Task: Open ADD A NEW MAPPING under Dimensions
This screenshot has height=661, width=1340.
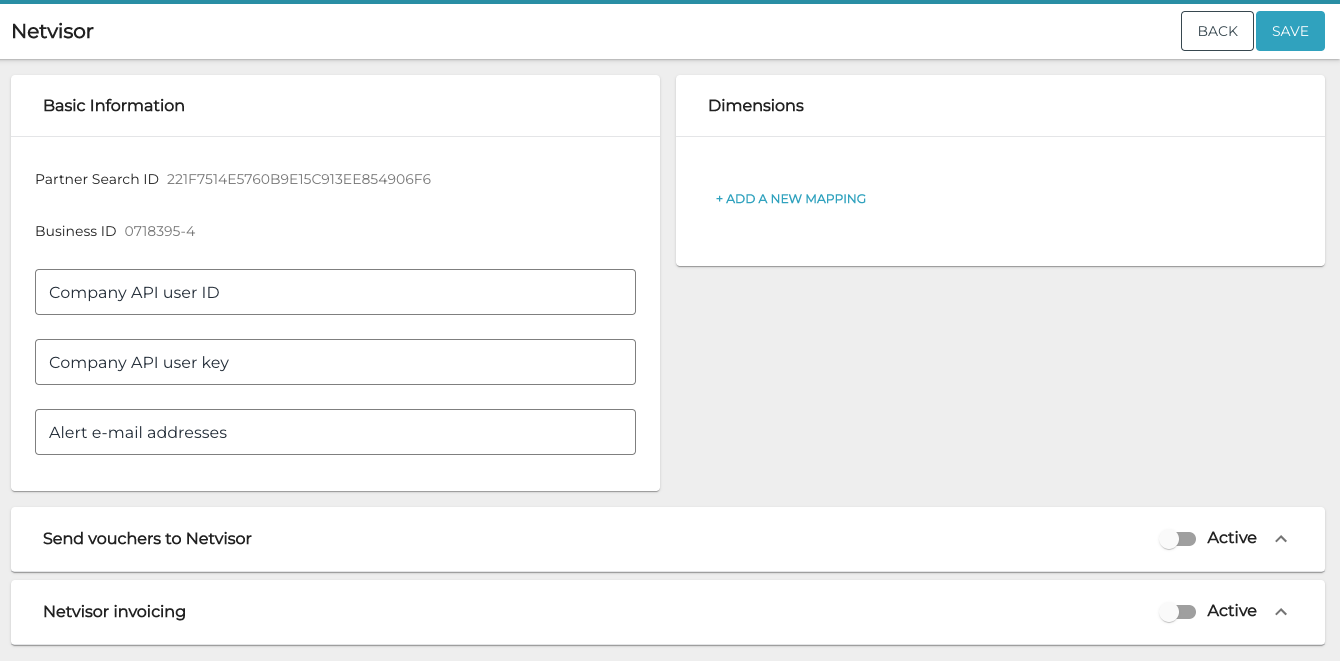Action: pos(791,199)
